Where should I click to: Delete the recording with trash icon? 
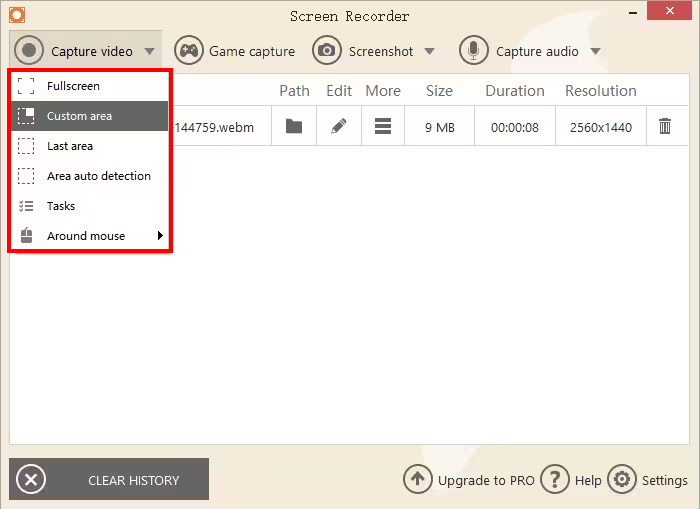pos(665,127)
